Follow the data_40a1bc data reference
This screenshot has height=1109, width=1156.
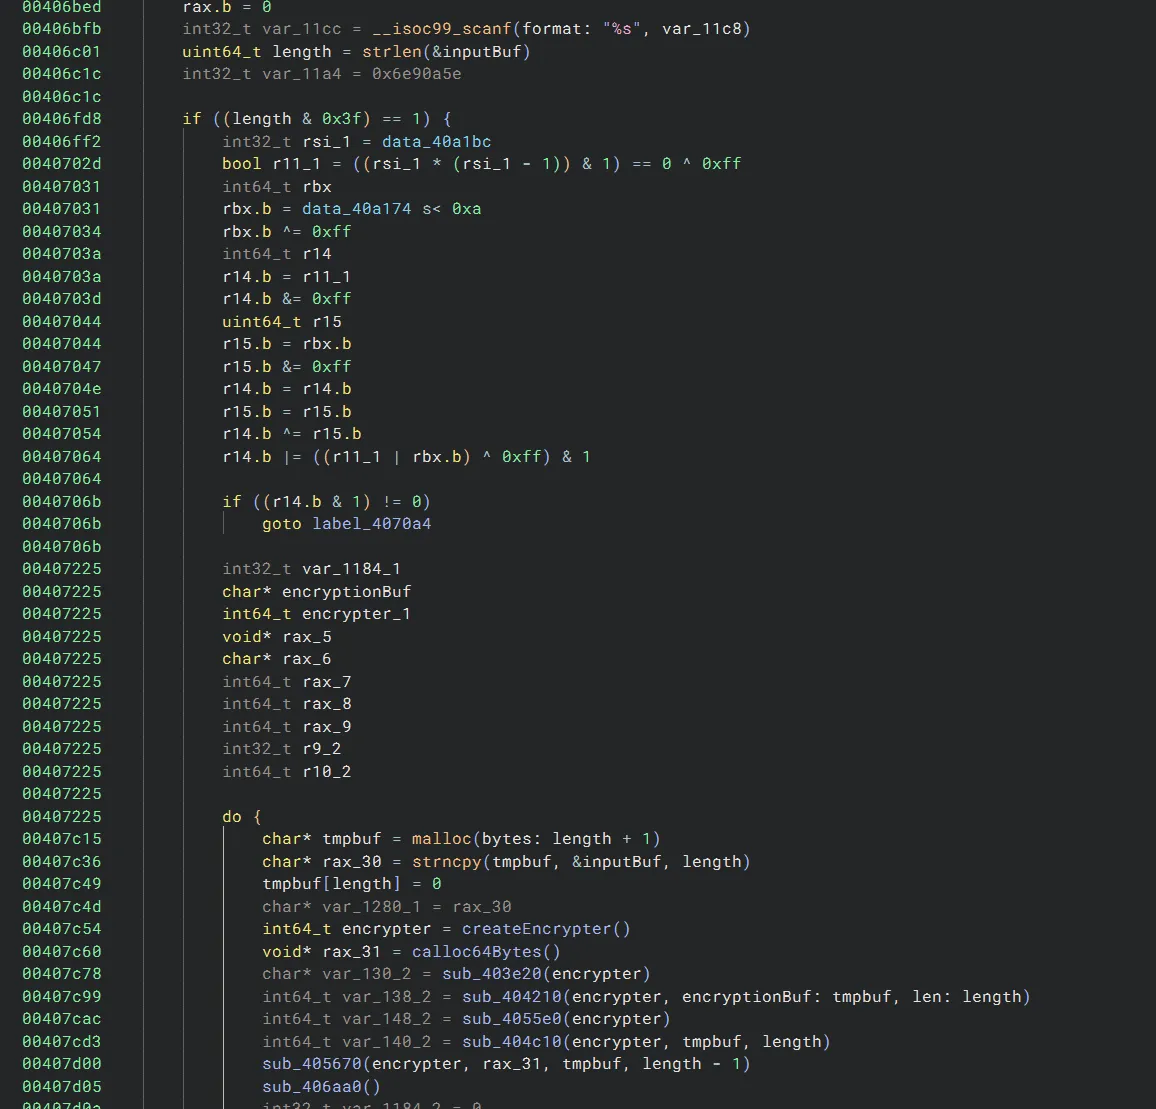tap(436, 142)
